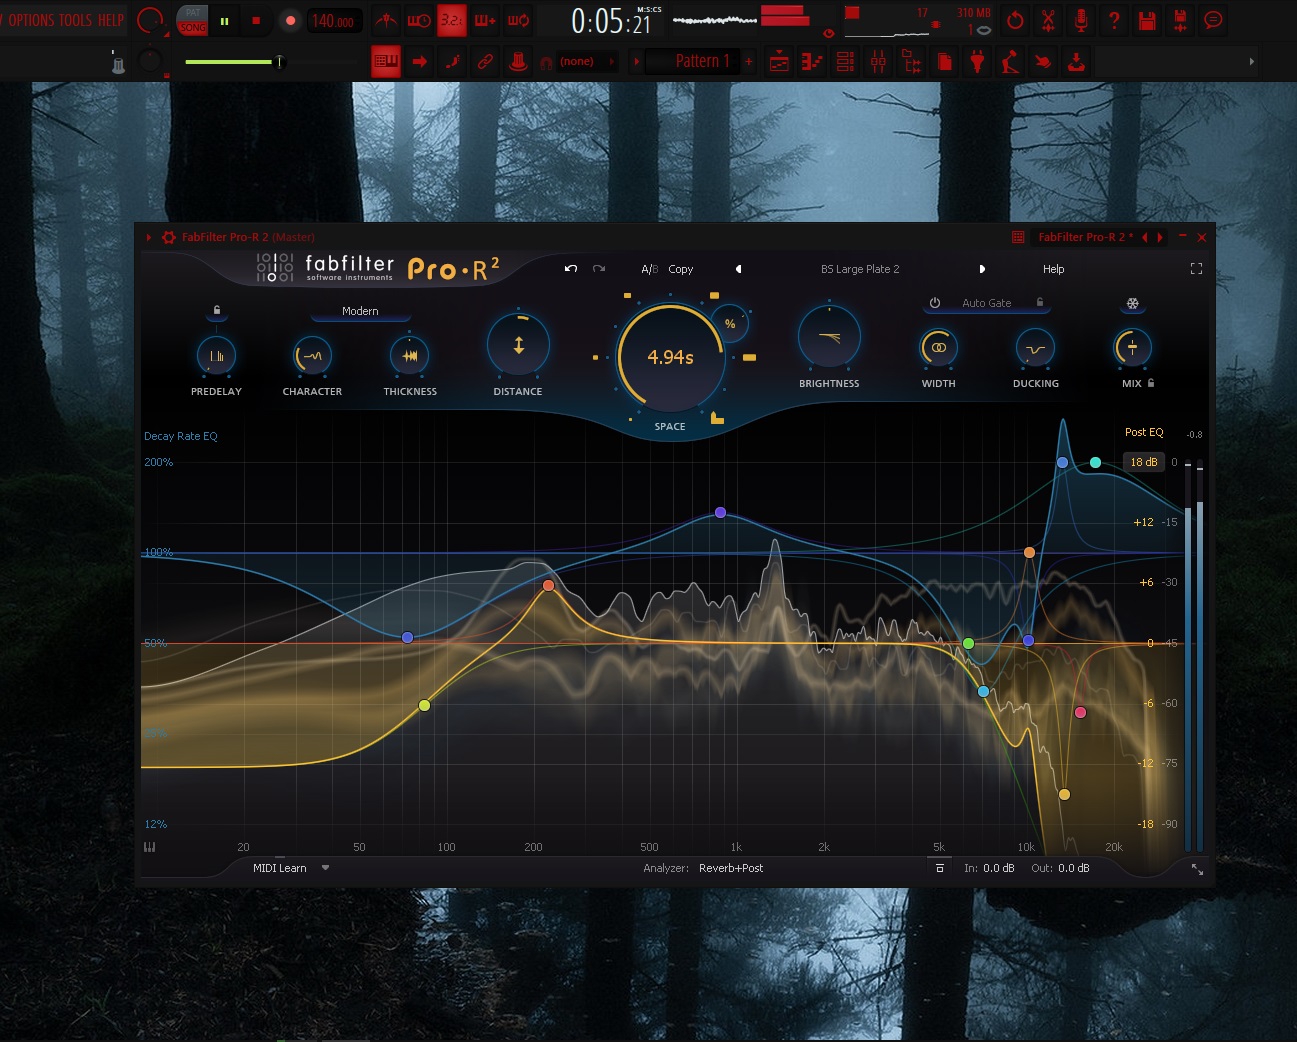Image resolution: width=1297 pixels, height=1042 pixels.
Task: Click the piano display icon at bottom-left of EQ
Action: pos(150,847)
